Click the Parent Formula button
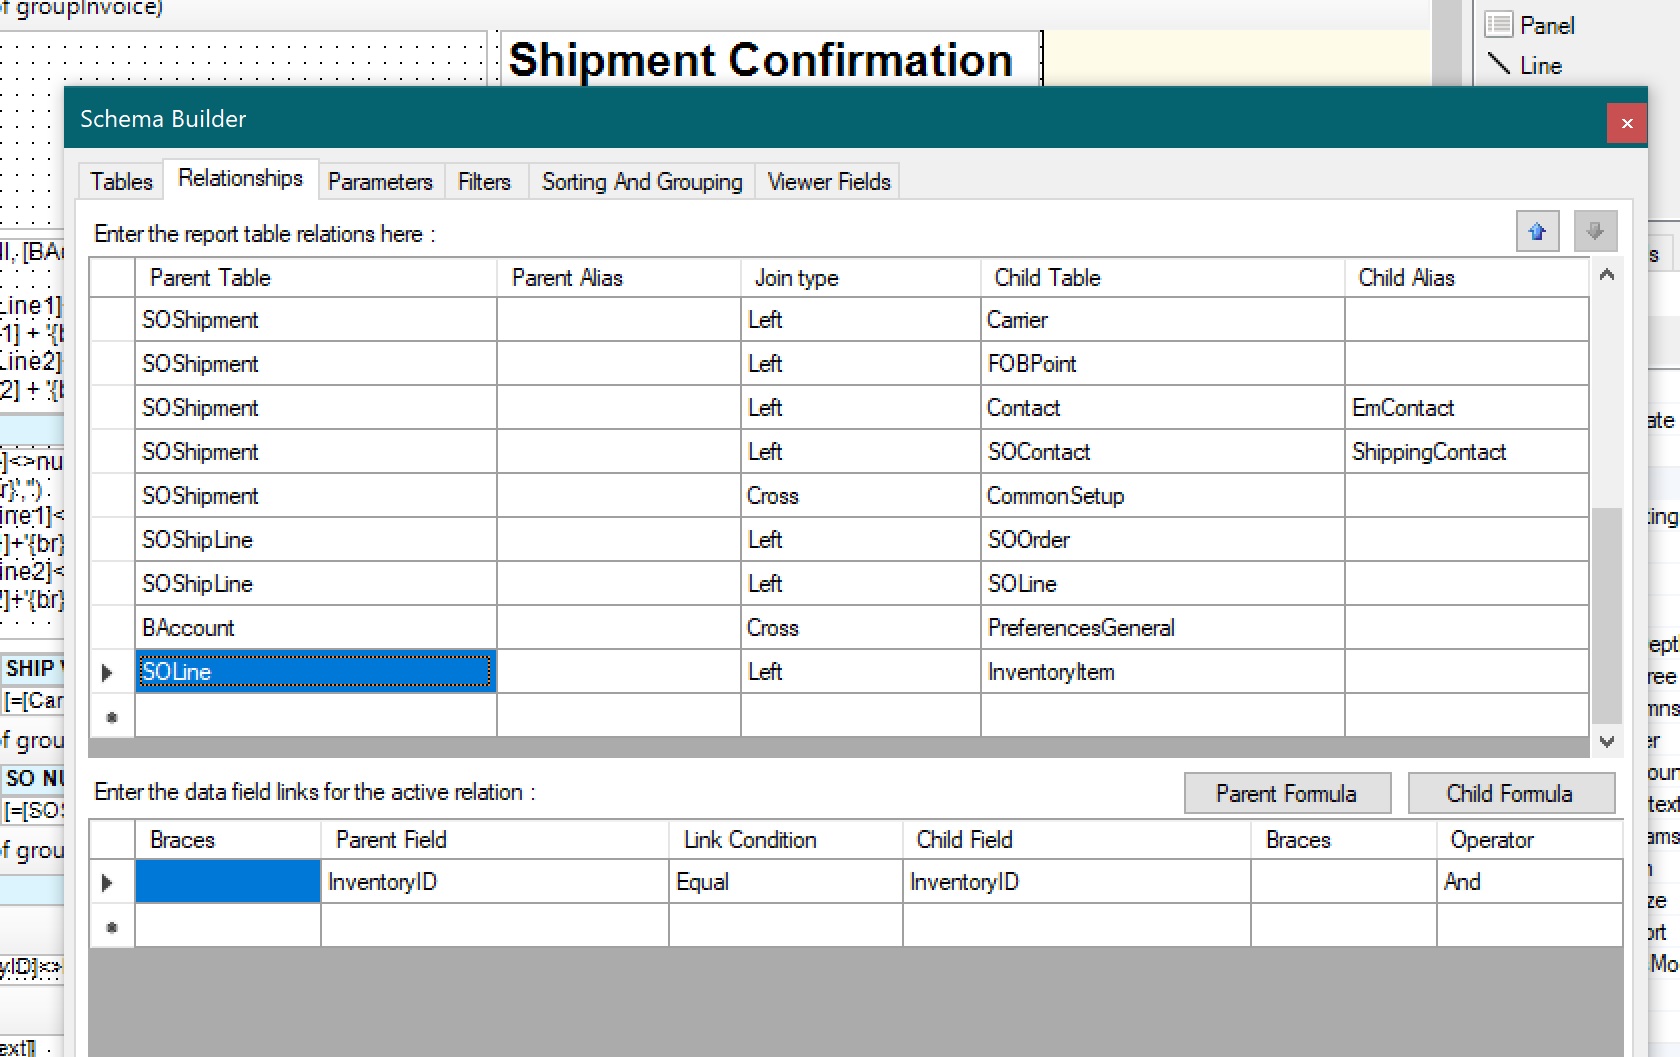The height and width of the screenshot is (1057, 1680). pyautogui.click(x=1287, y=794)
